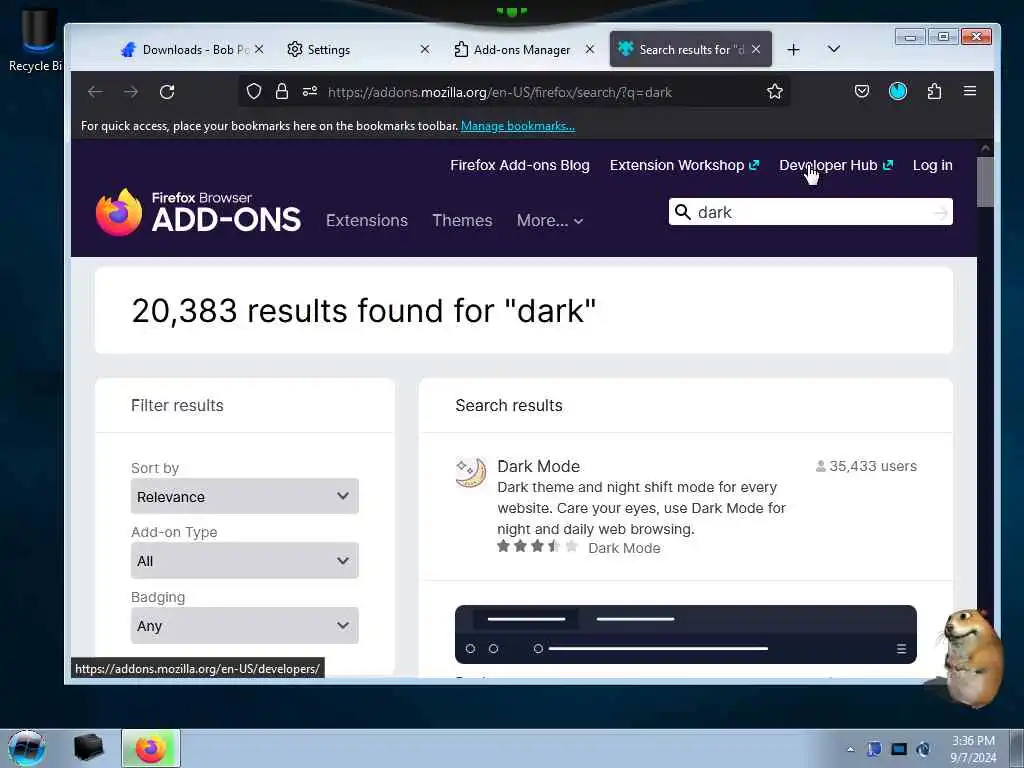1024x768 pixels.
Task: Open the Extensions puzzle piece toolbar icon
Action: (x=935, y=91)
